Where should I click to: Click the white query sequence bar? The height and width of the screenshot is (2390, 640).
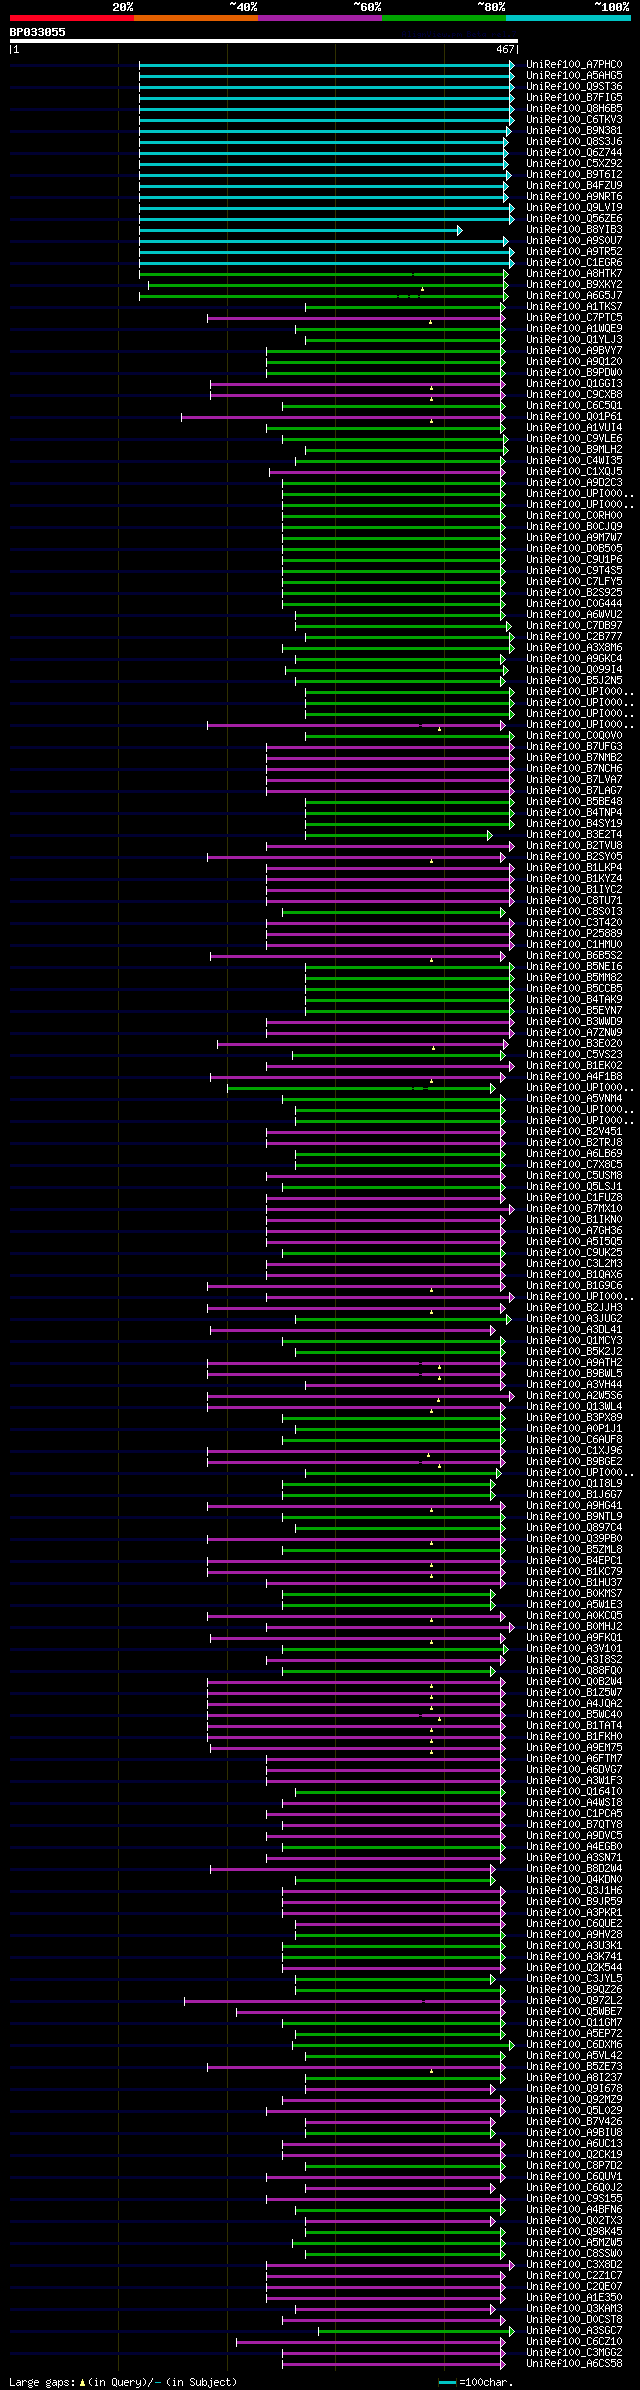[263, 41]
